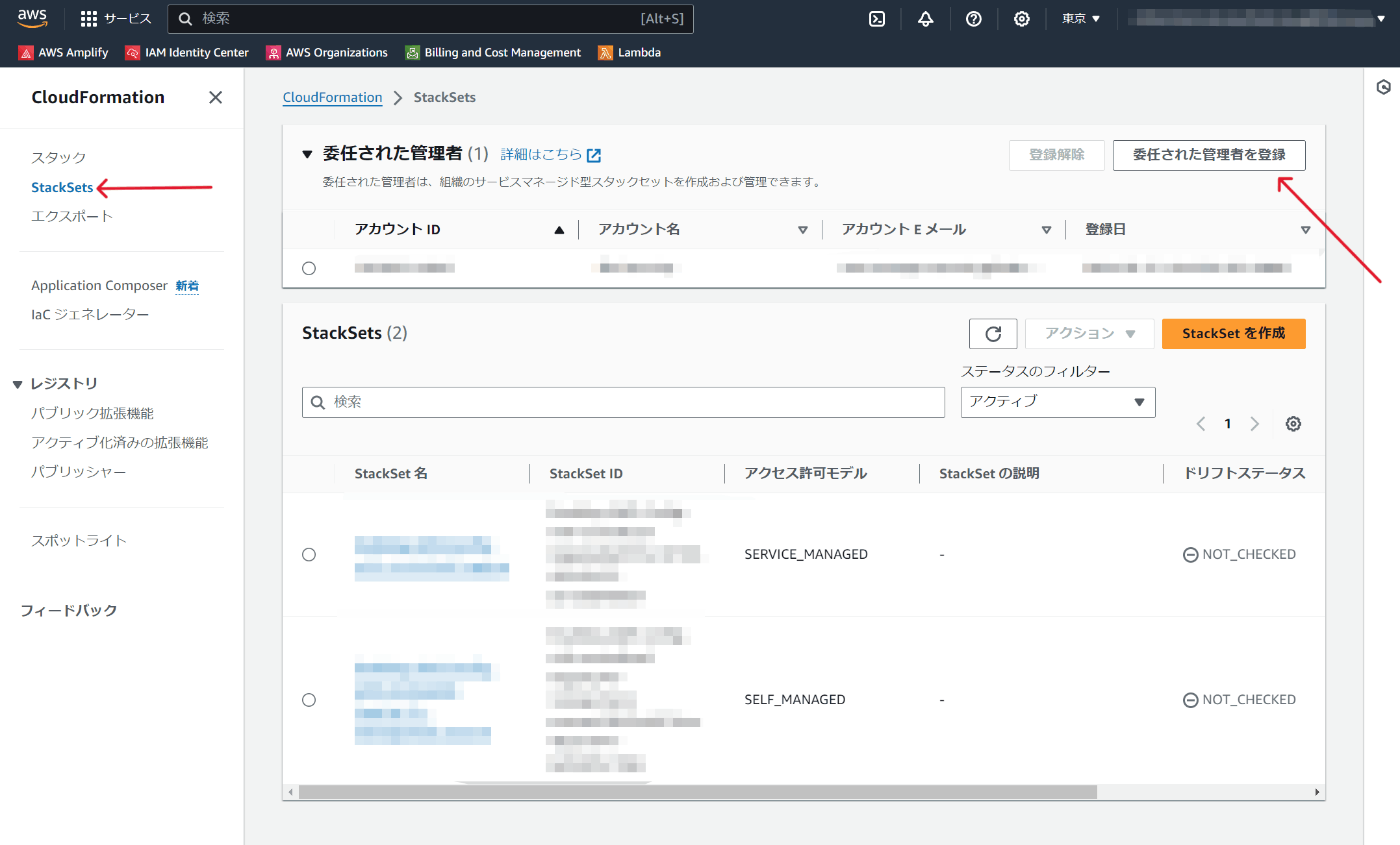Viewport: 1400px width, 845px height.
Task: Open the account menu dropdown arrow
Action: pos(1381,19)
